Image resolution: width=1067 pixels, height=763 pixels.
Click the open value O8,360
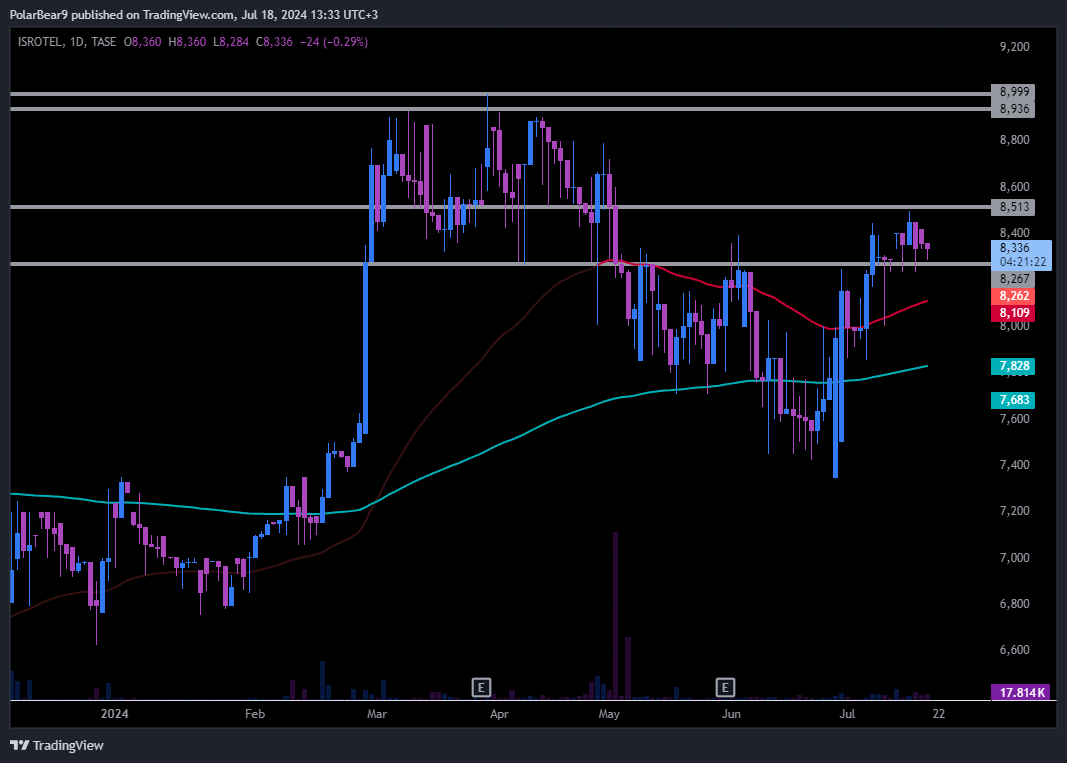click(142, 42)
